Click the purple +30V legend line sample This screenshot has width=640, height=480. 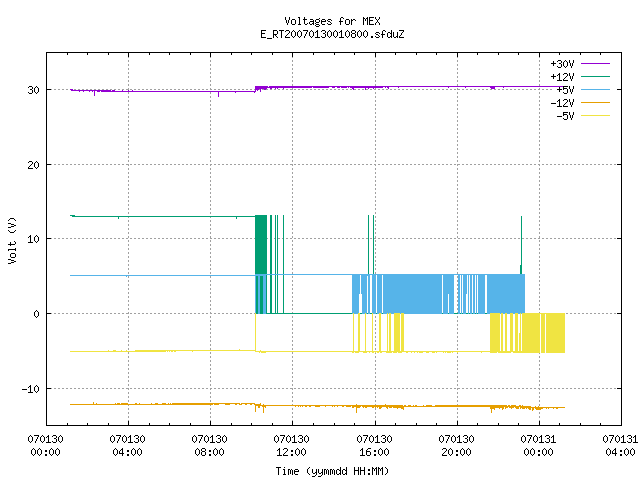pos(595,64)
